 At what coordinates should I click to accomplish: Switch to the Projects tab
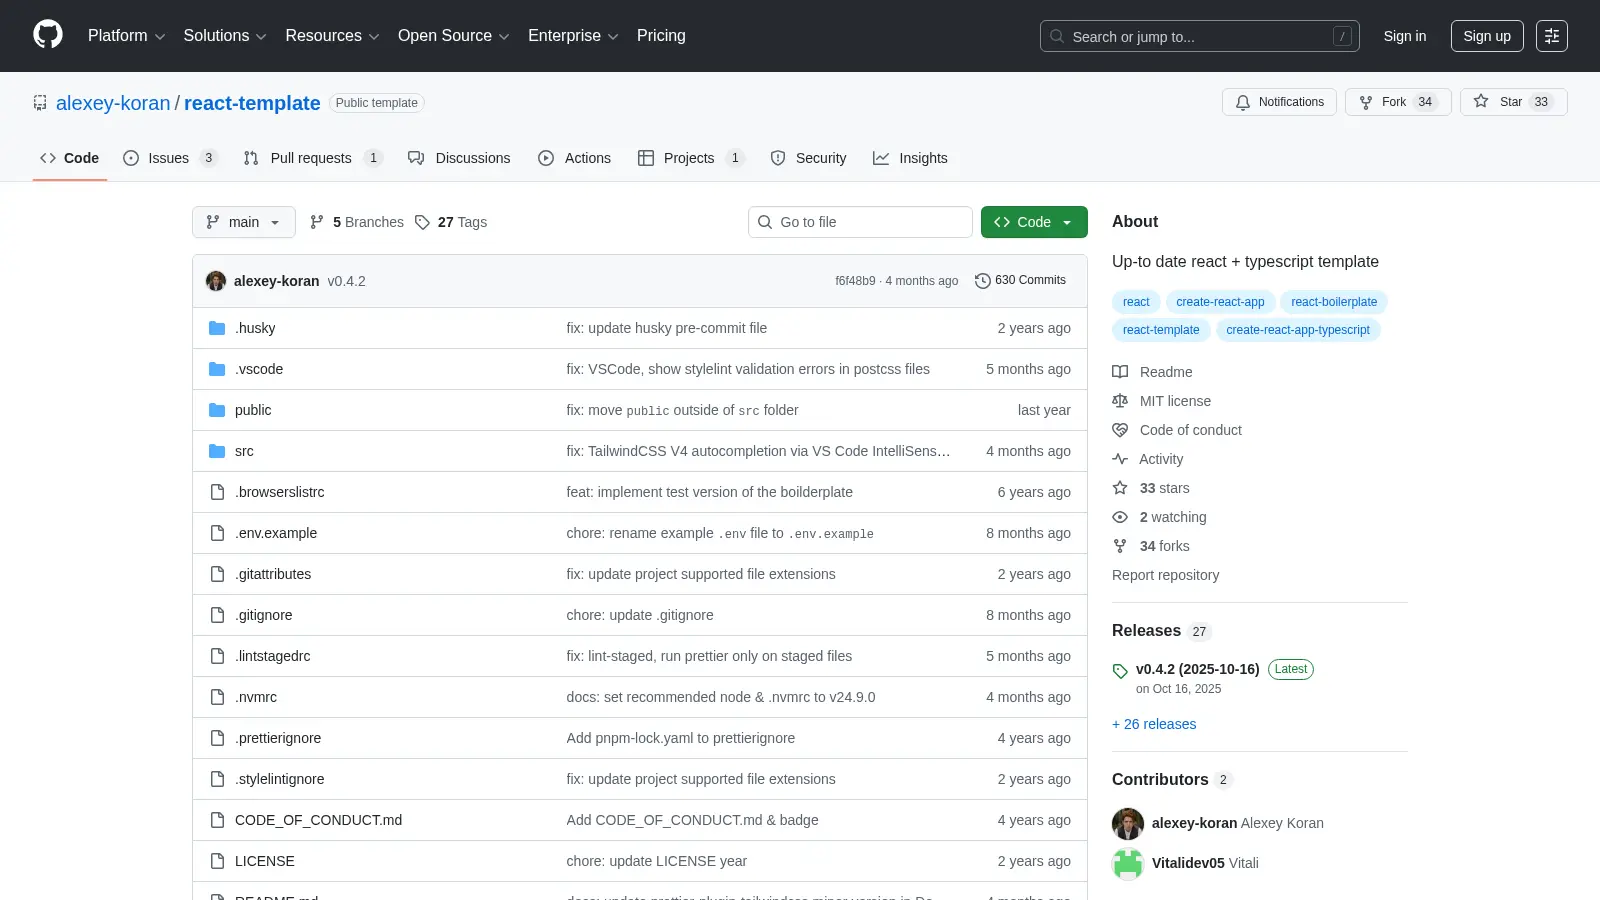pos(691,158)
